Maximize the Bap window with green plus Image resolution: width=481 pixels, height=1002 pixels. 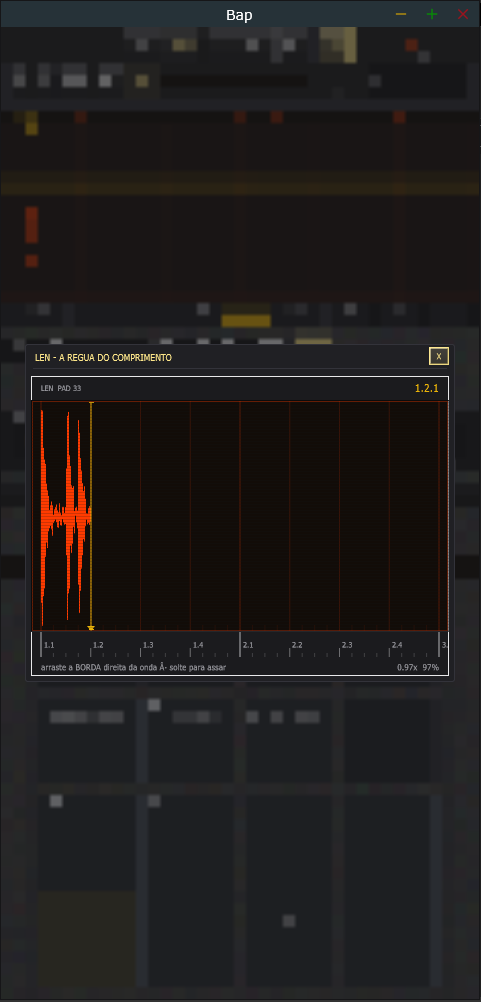pos(432,14)
